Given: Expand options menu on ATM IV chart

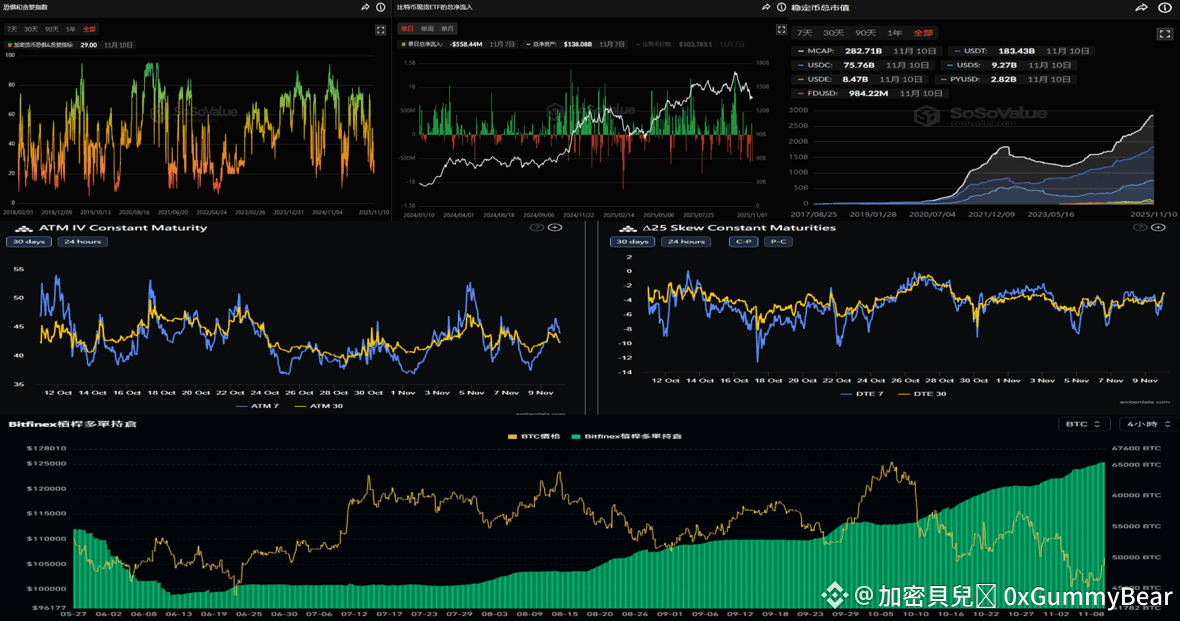Looking at the screenshot, I should pos(556,228).
